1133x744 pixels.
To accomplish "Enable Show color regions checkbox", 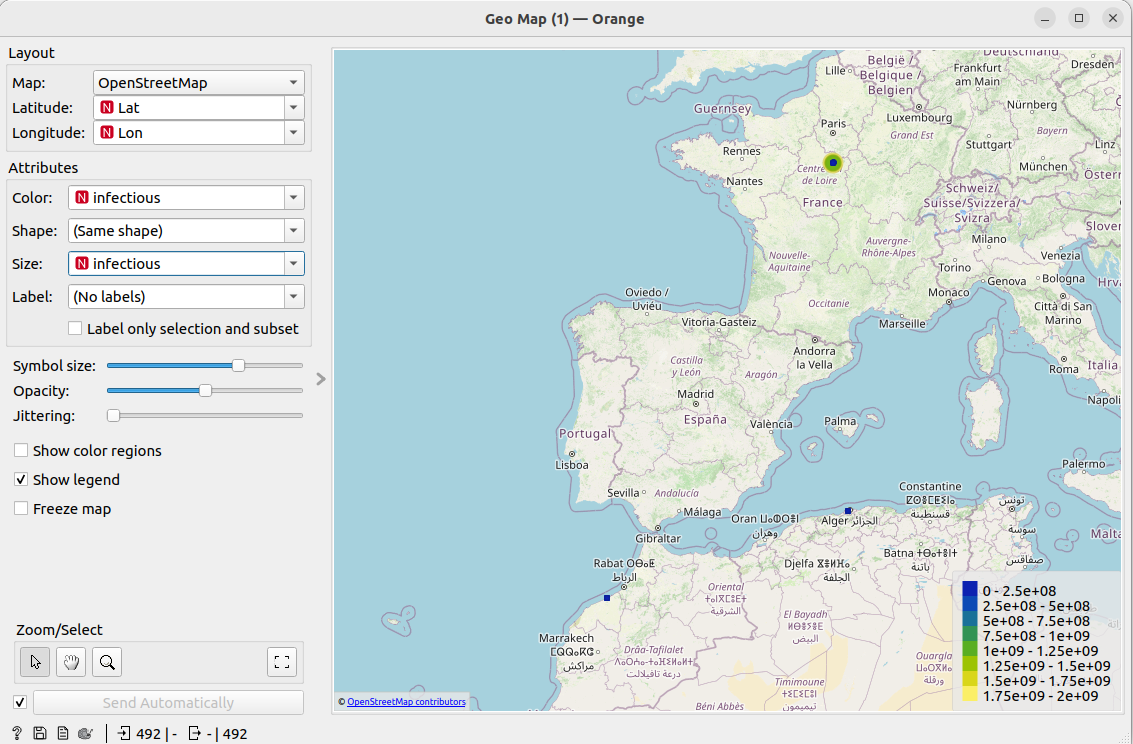I will (21, 451).
